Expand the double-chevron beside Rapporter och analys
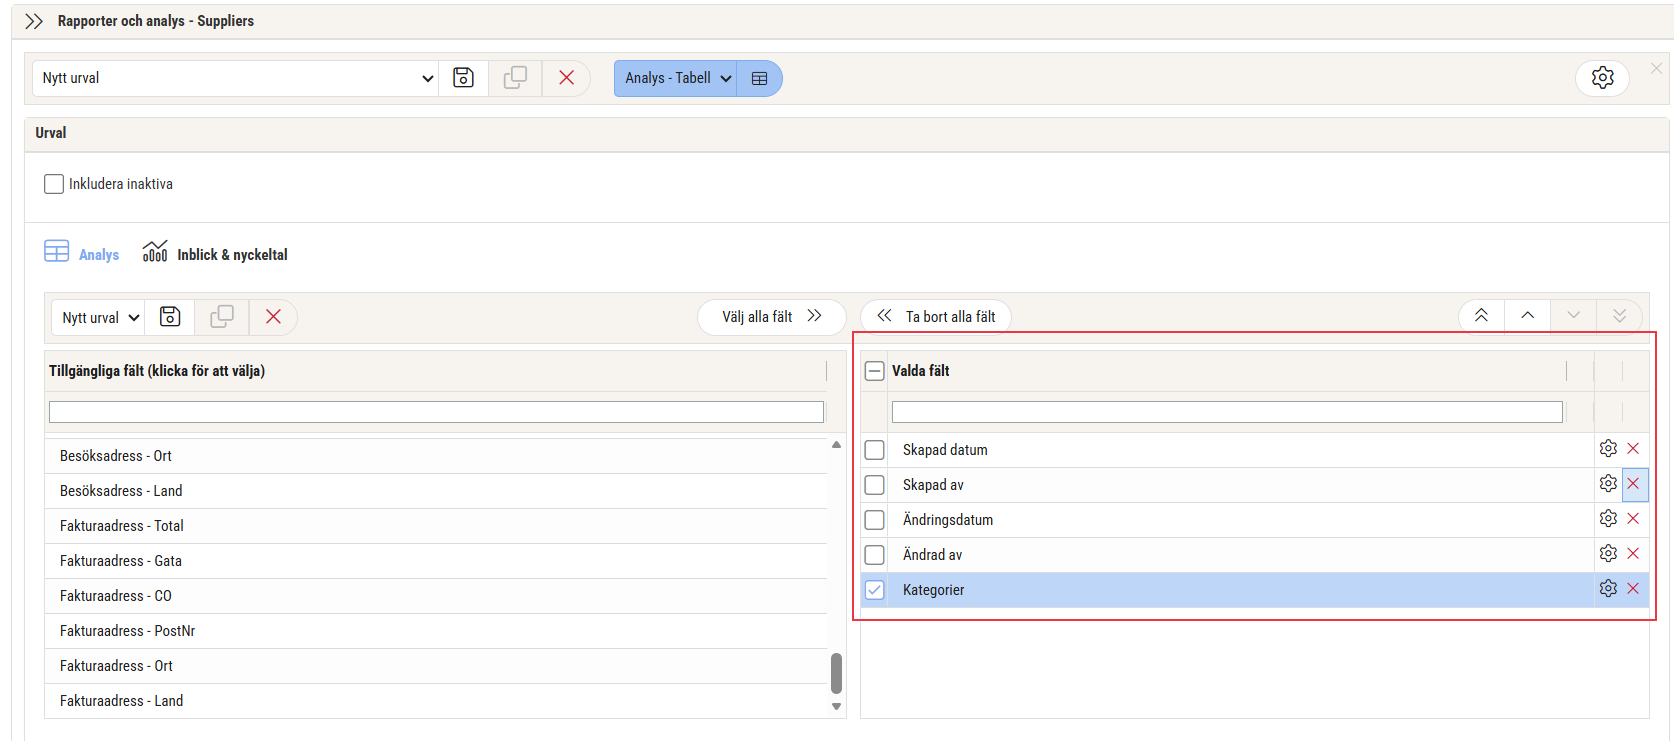 34,21
